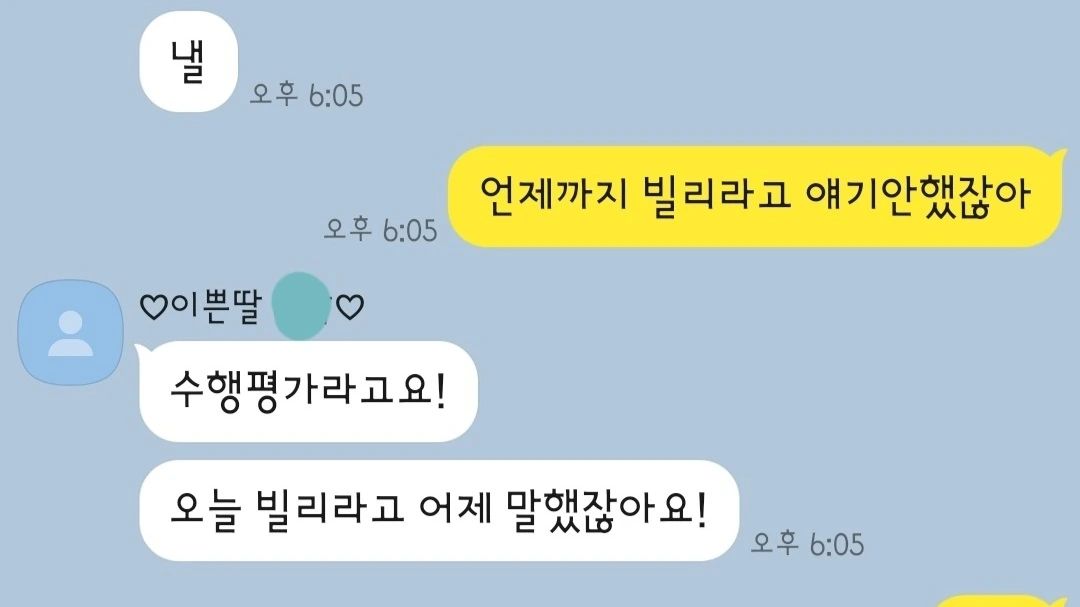The width and height of the screenshot is (1080, 607).
Task: Open sender name '이쁜딸' text
Action: click(x=216, y=307)
